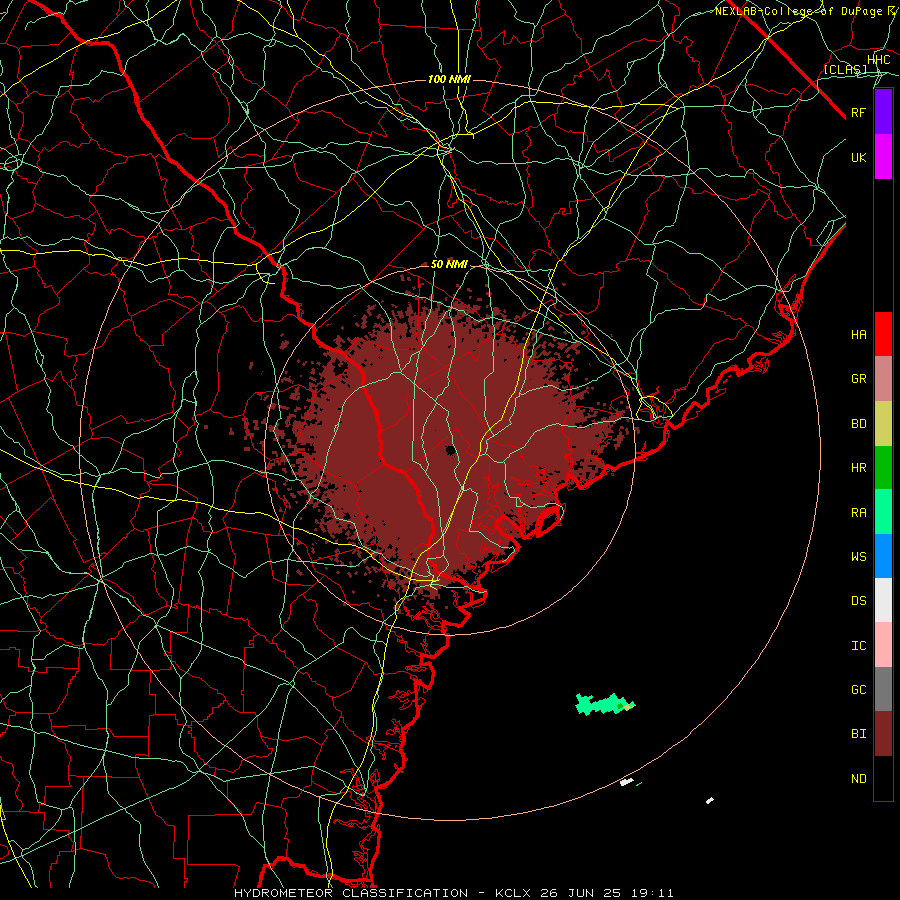This screenshot has width=900, height=900.
Task: Select the GC gray legend swatch
Action: [883, 689]
